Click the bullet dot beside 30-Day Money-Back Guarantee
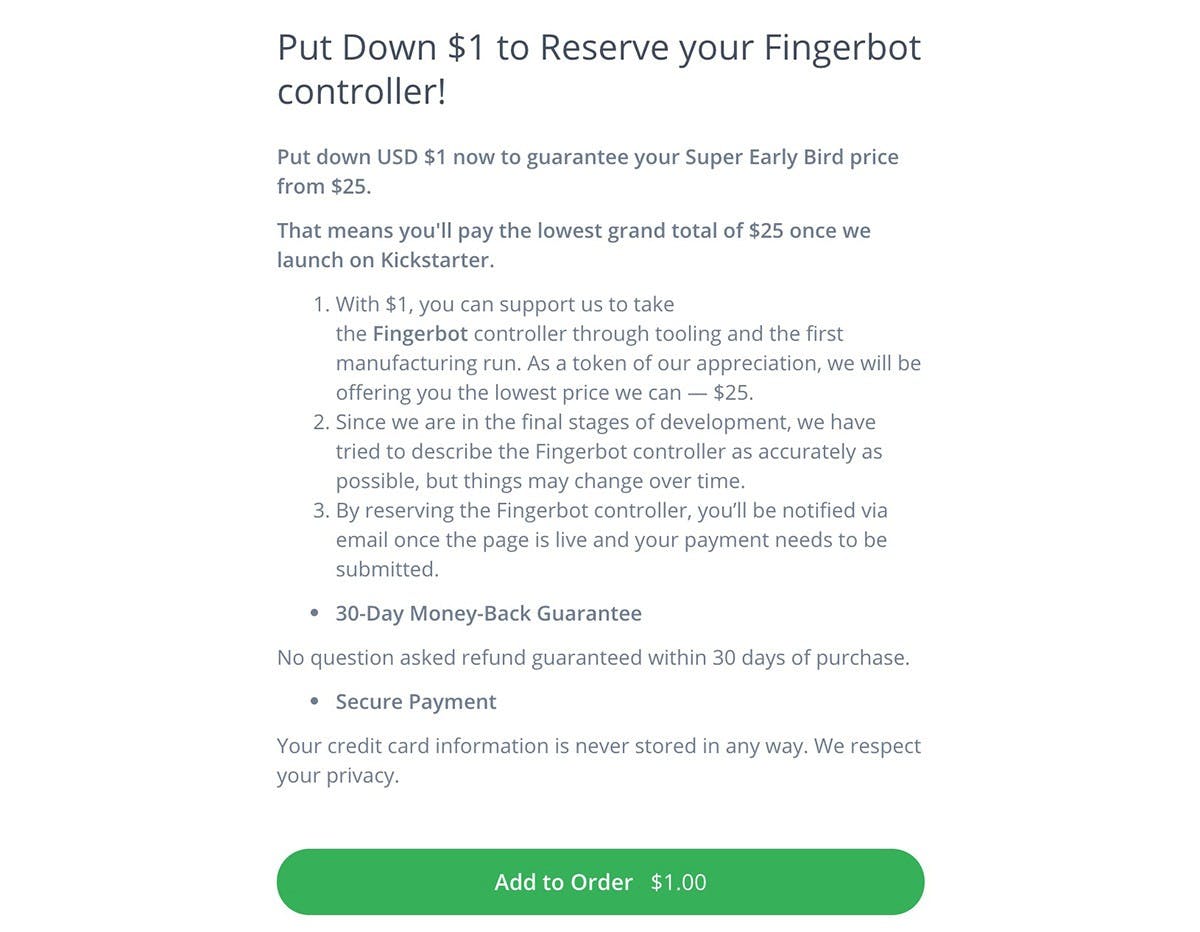Image resolution: width=1200 pixels, height=932 pixels. (315, 614)
